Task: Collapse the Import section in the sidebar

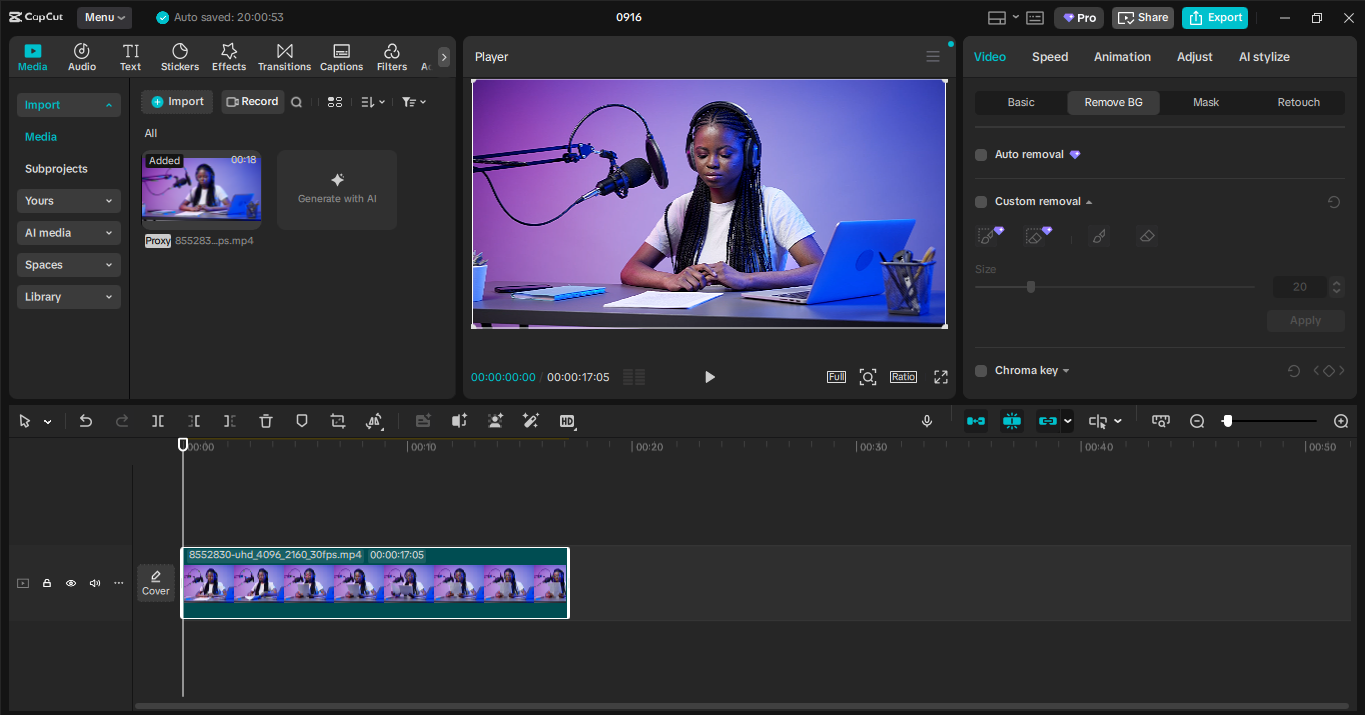Action: 110,105
